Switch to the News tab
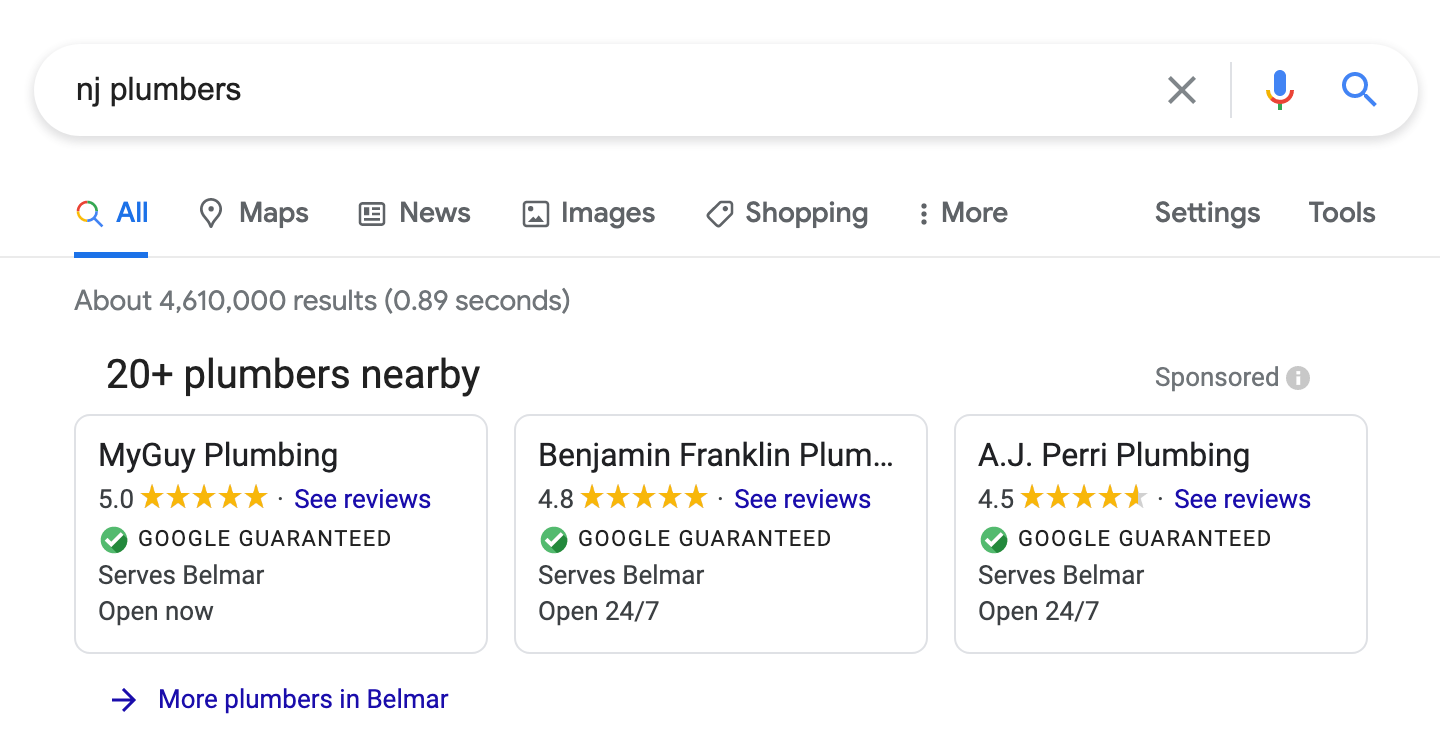This screenshot has width=1440, height=756. click(415, 213)
